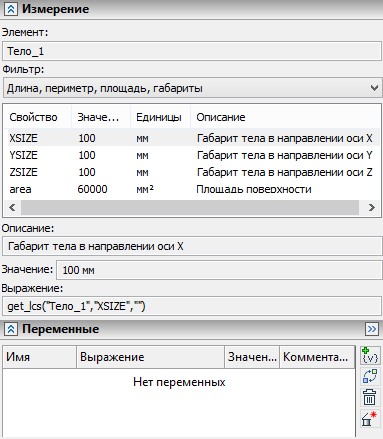Expand panel using double-arrow button
Viewport: 383px width, 439px height.
(372, 329)
